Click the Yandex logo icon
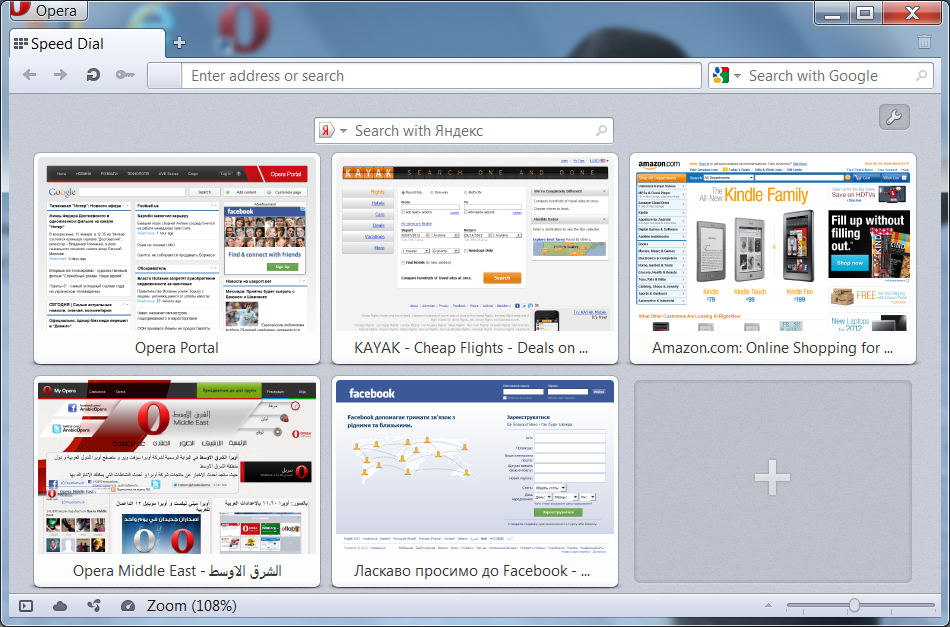 pyautogui.click(x=327, y=131)
